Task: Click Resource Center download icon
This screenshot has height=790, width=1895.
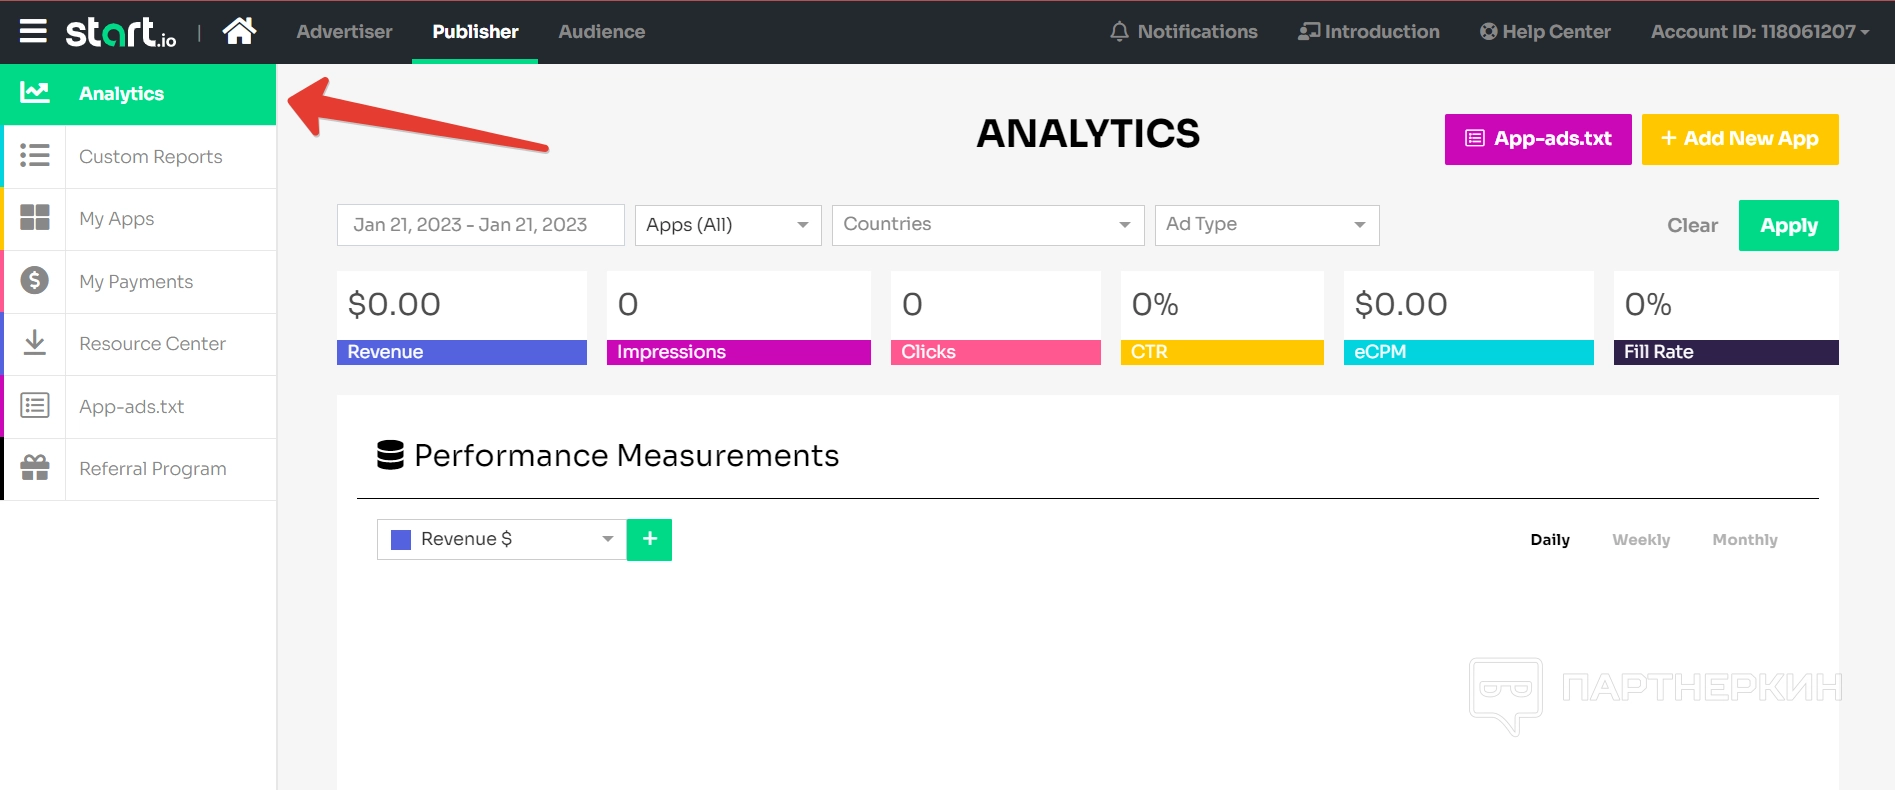Action: (x=35, y=343)
